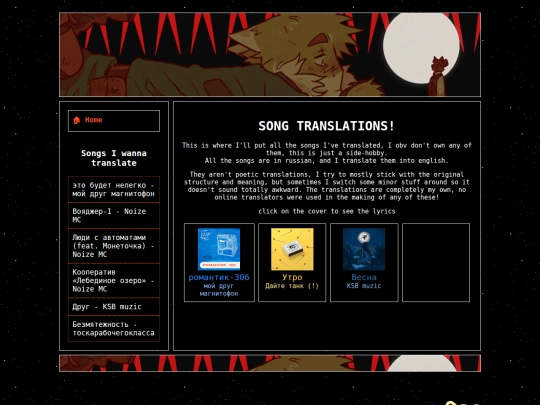The width and height of the screenshot is (540, 405).
Task: Click the Весна song title link
Action: click(364, 277)
